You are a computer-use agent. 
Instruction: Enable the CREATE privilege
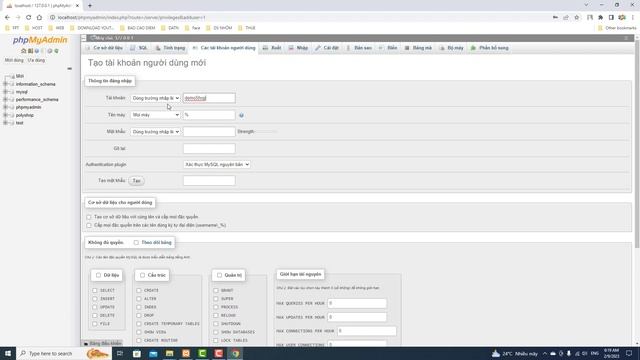tap(139, 290)
